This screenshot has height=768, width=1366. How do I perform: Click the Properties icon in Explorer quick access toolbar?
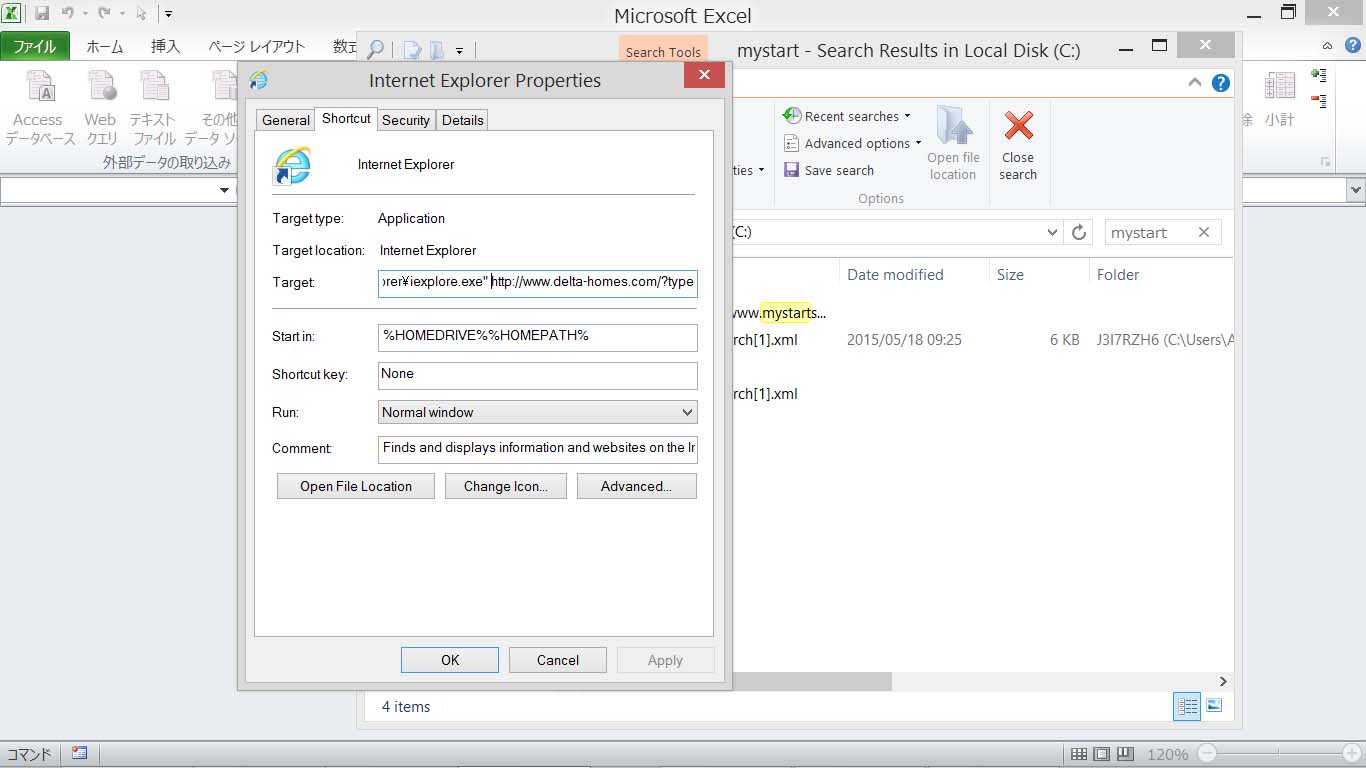[412, 50]
